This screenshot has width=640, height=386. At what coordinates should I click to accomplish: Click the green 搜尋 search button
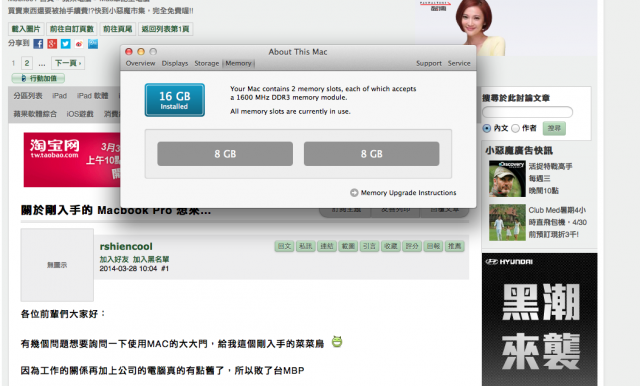[x=554, y=128]
